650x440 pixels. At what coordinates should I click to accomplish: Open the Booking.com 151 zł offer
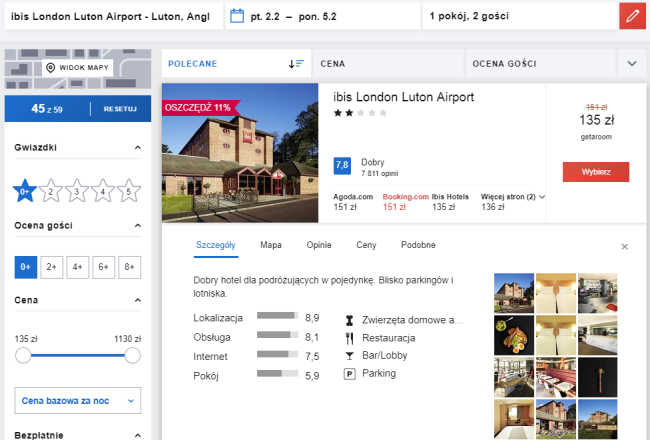pos(405,202)
